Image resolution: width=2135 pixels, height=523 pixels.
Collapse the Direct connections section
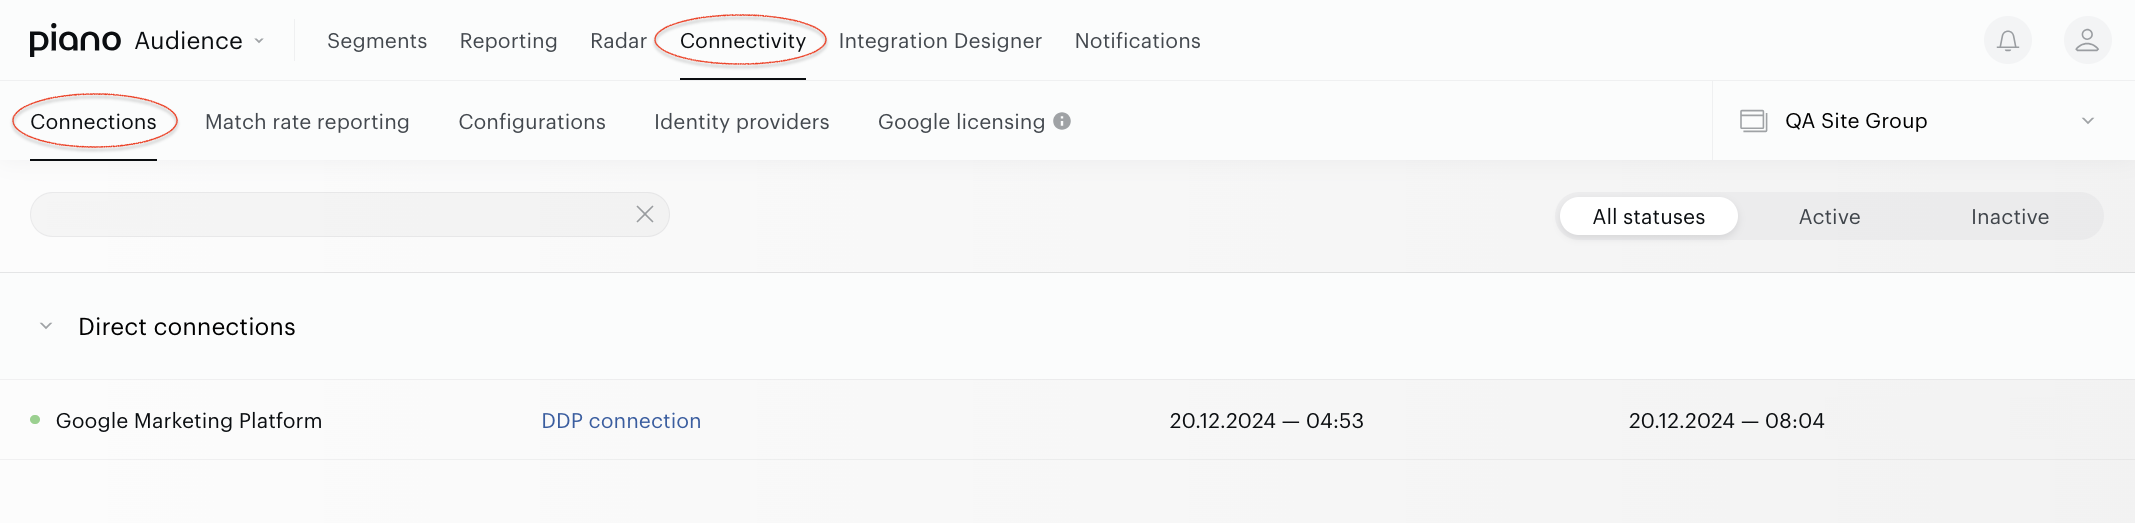(x=46, y=326)
